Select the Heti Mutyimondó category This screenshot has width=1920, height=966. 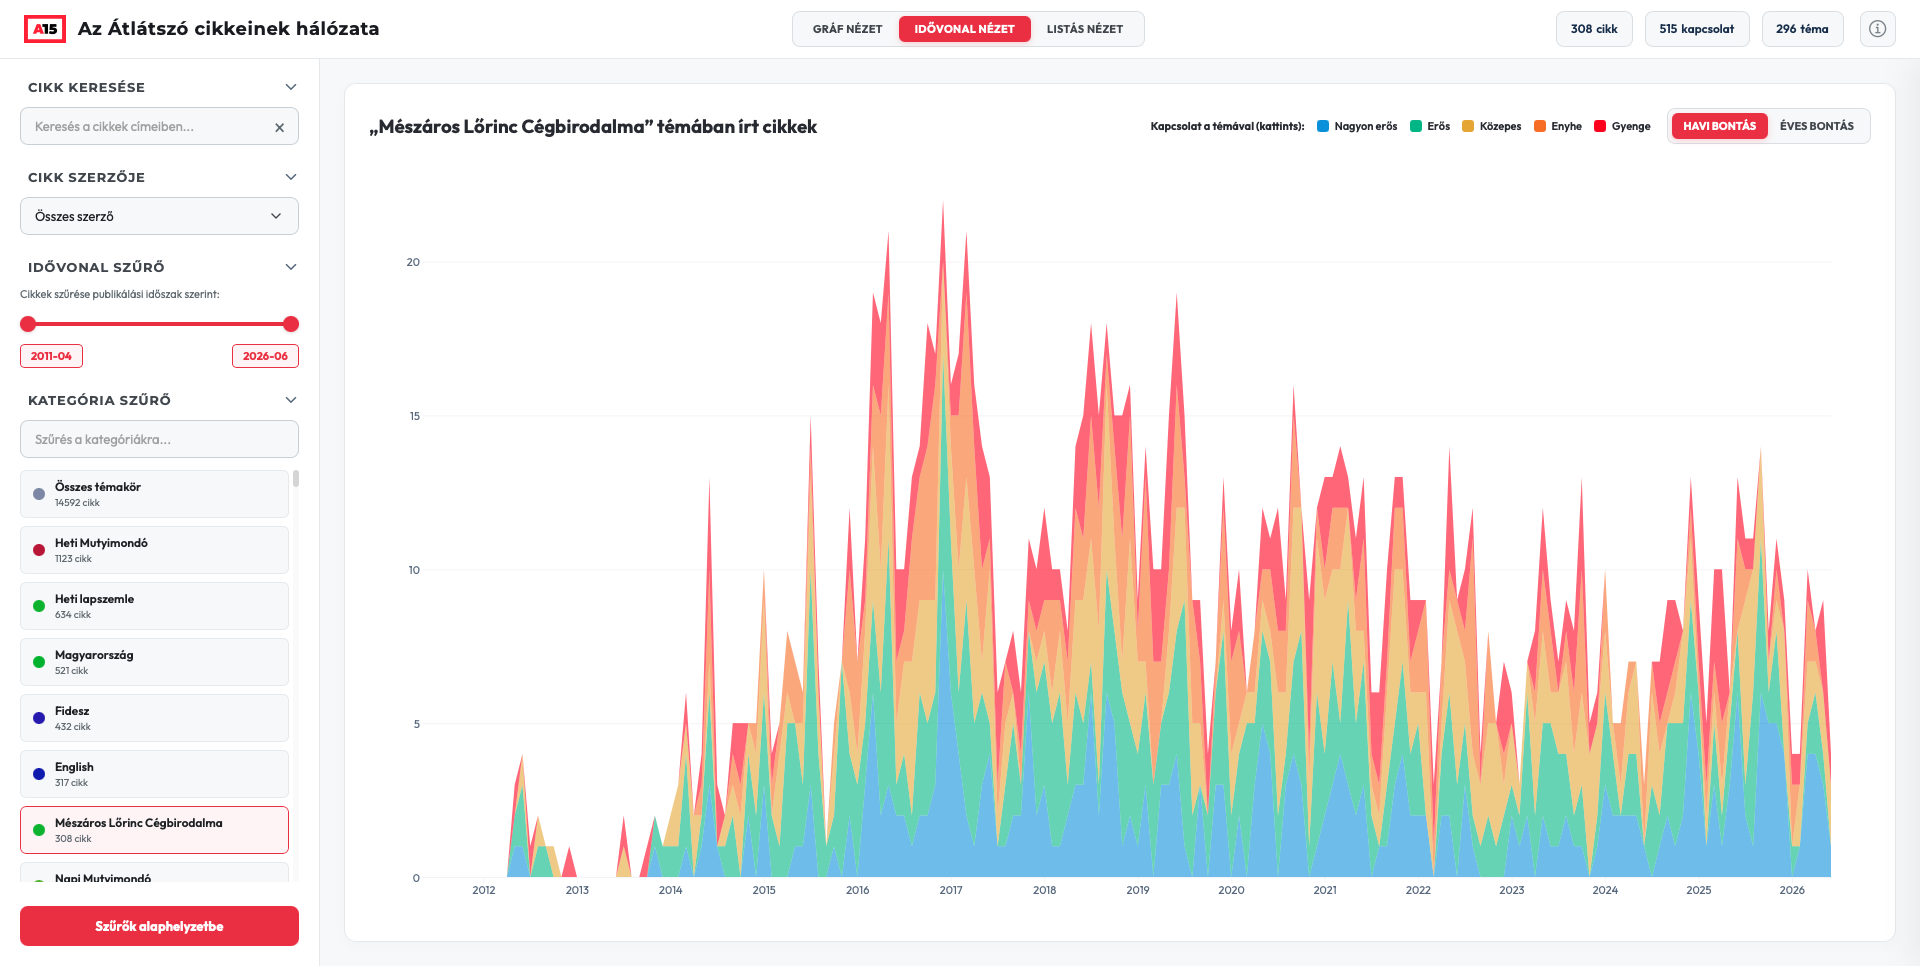tap(154, 550)
